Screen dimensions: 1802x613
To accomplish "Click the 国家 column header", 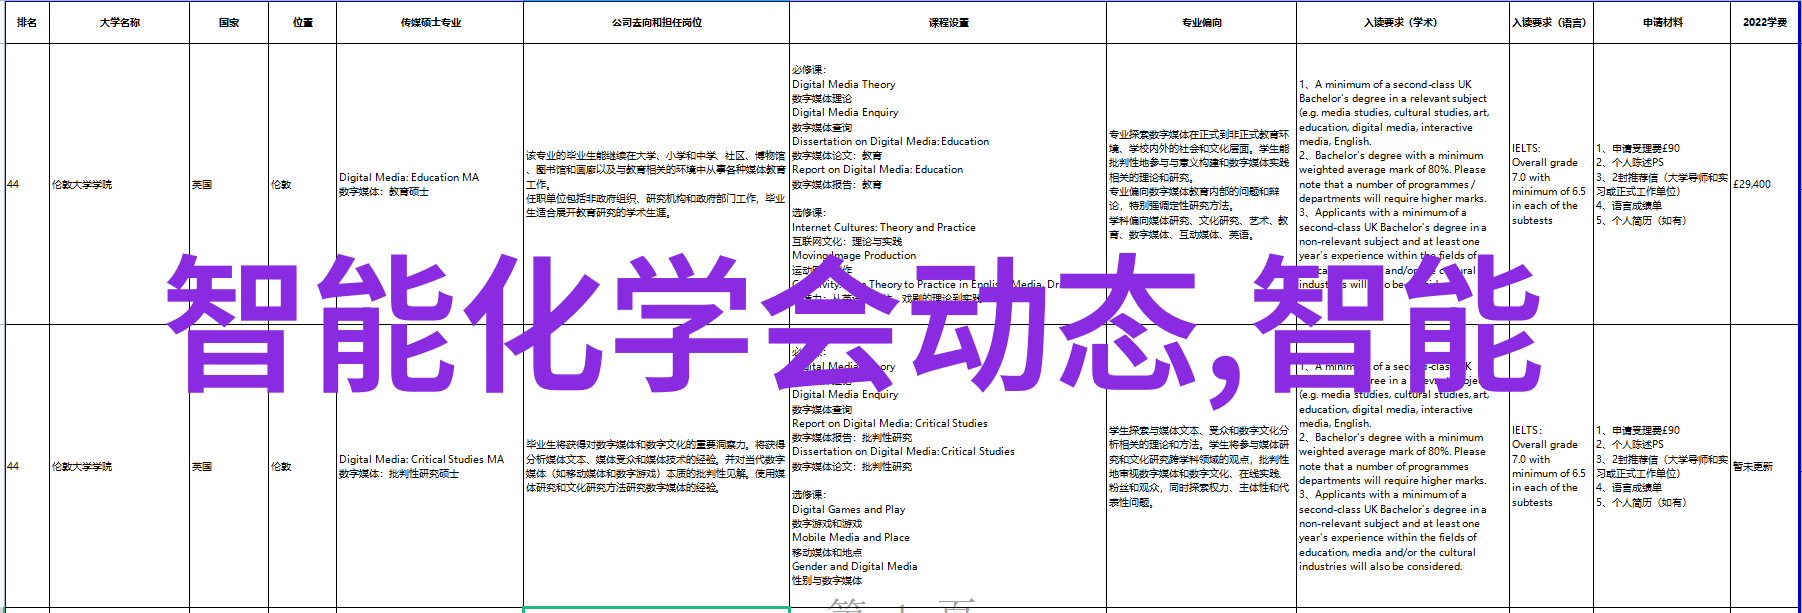I will tap(229, 22).
